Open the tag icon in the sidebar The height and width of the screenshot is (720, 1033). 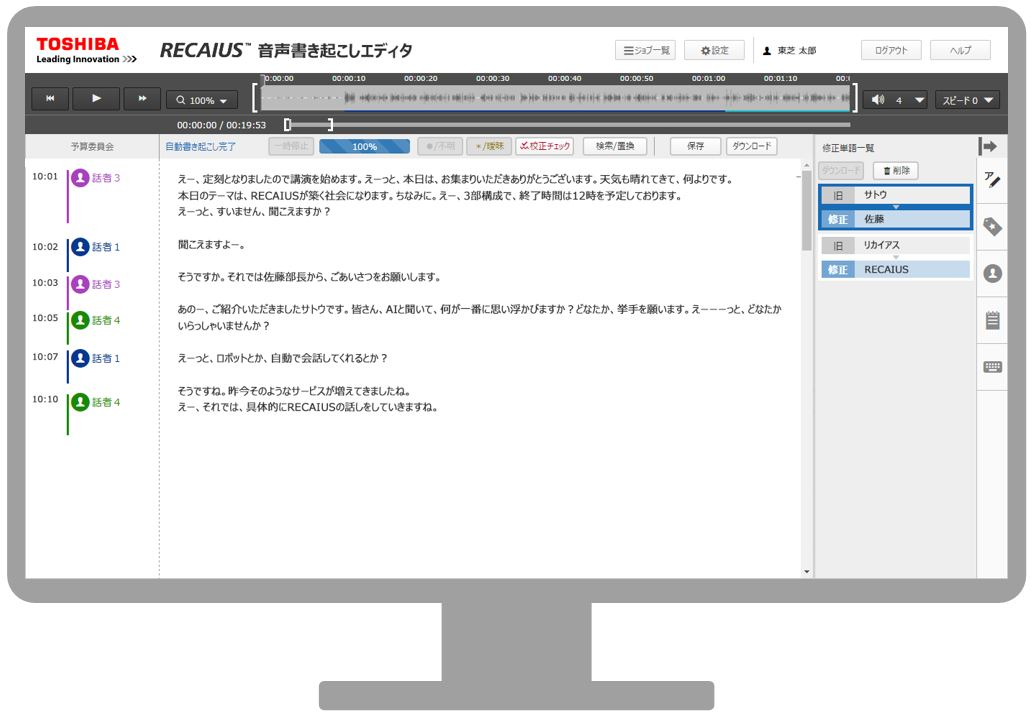pyautogui.click(x=992, y=227)
